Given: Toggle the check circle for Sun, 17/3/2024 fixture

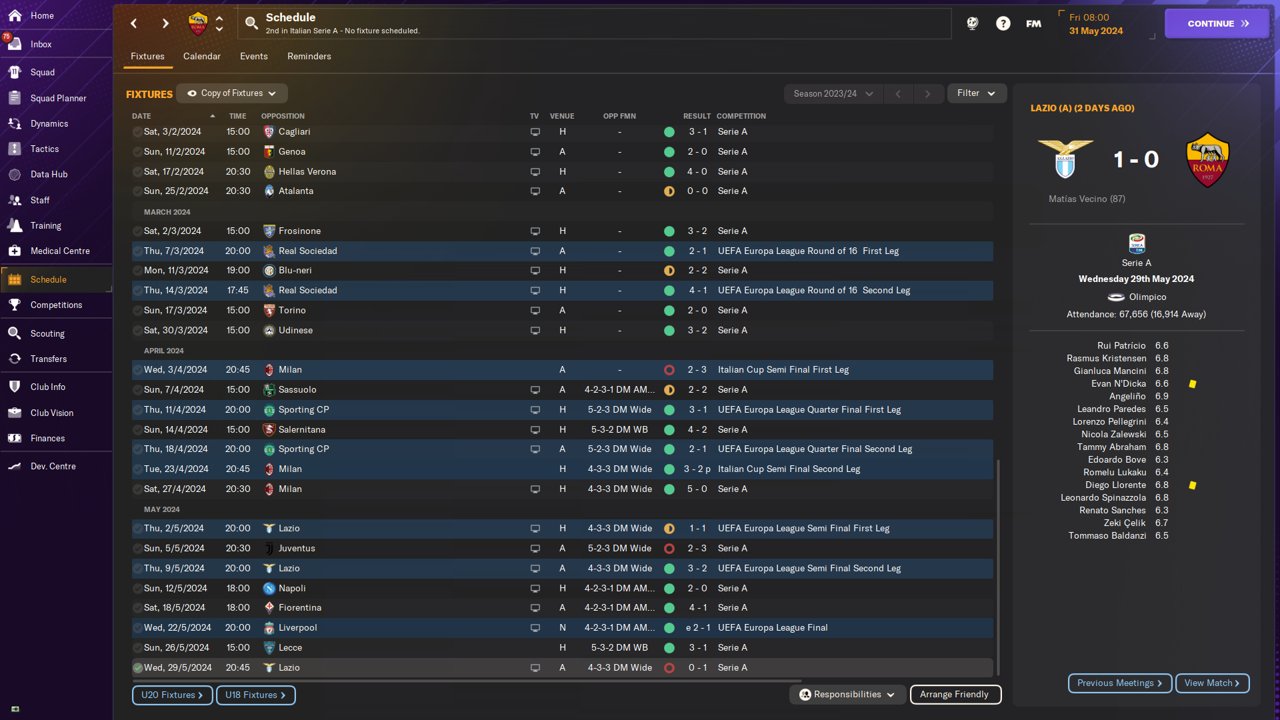Looking at the screenshot, I should (x=138, y=310).
